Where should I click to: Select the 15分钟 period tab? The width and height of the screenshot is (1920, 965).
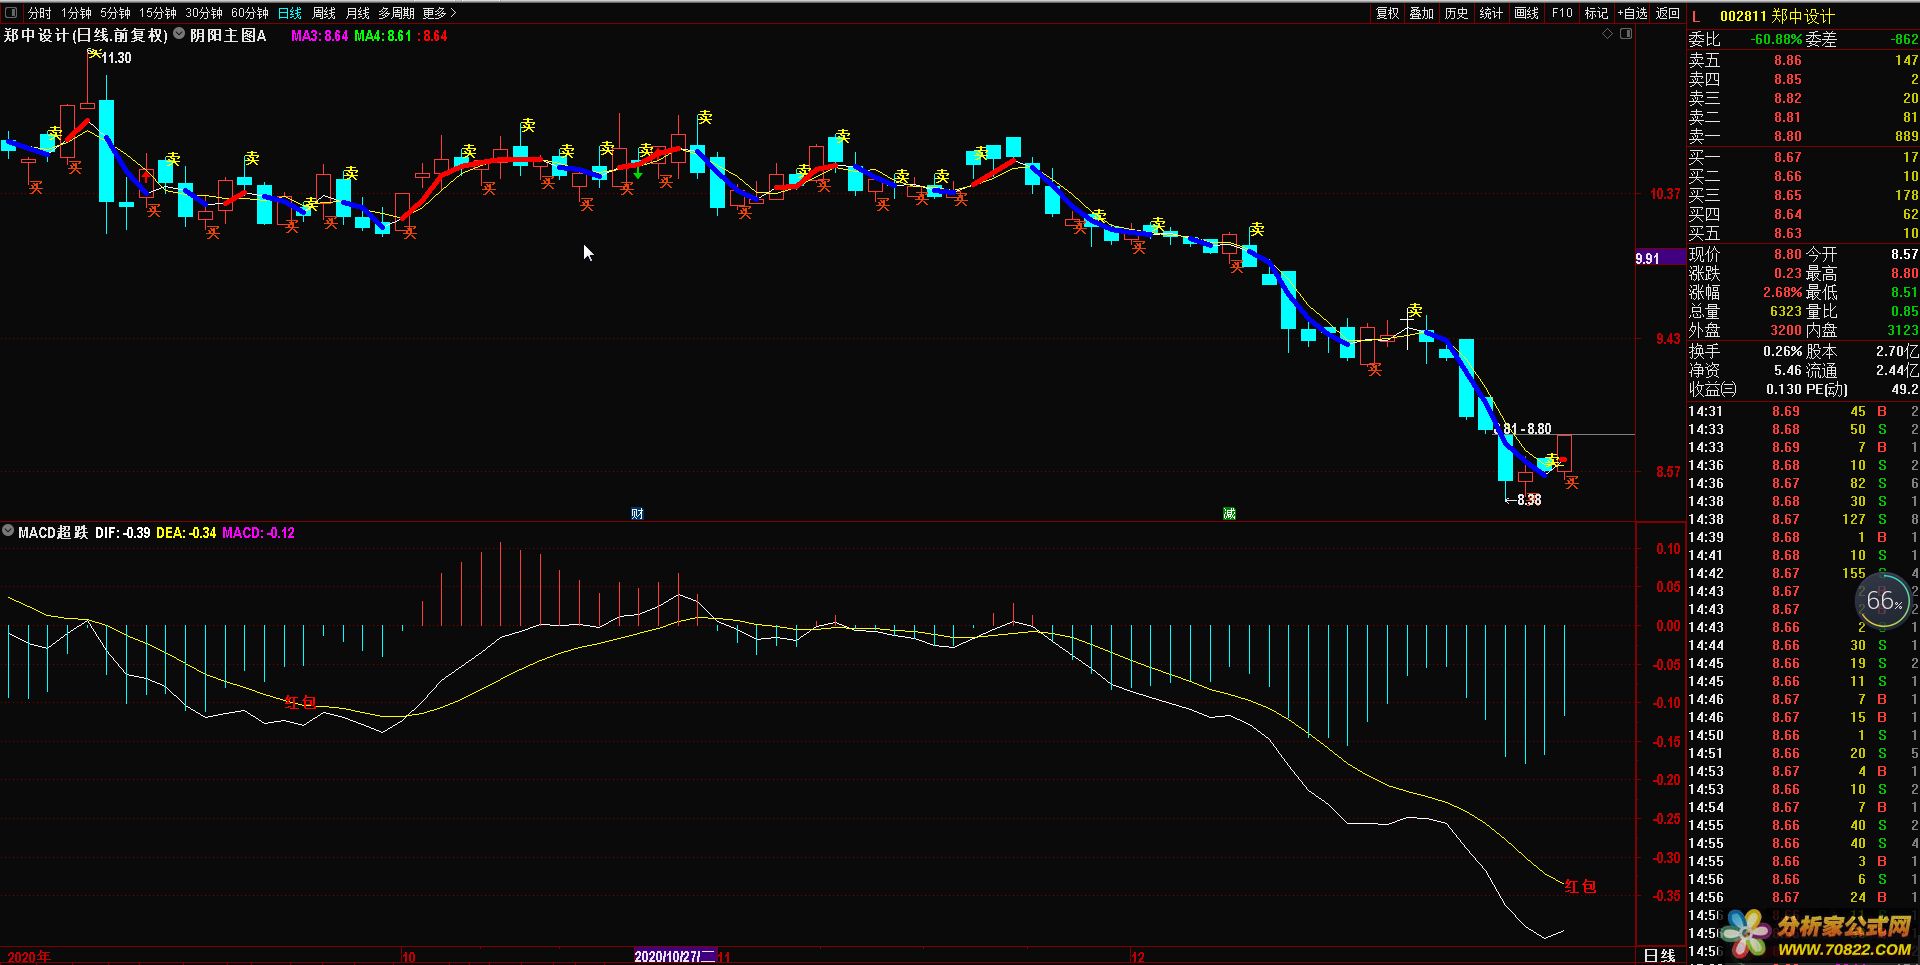(158, 13)
